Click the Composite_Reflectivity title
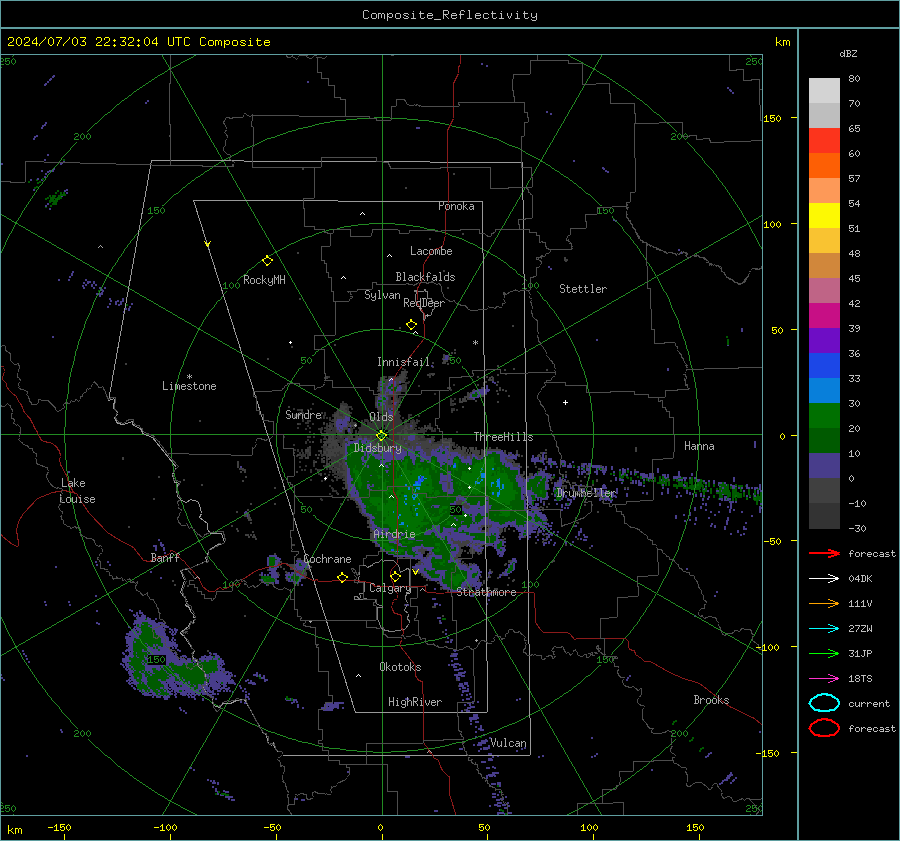This screenshot has width=900, height=841. [x=450, y=15]
